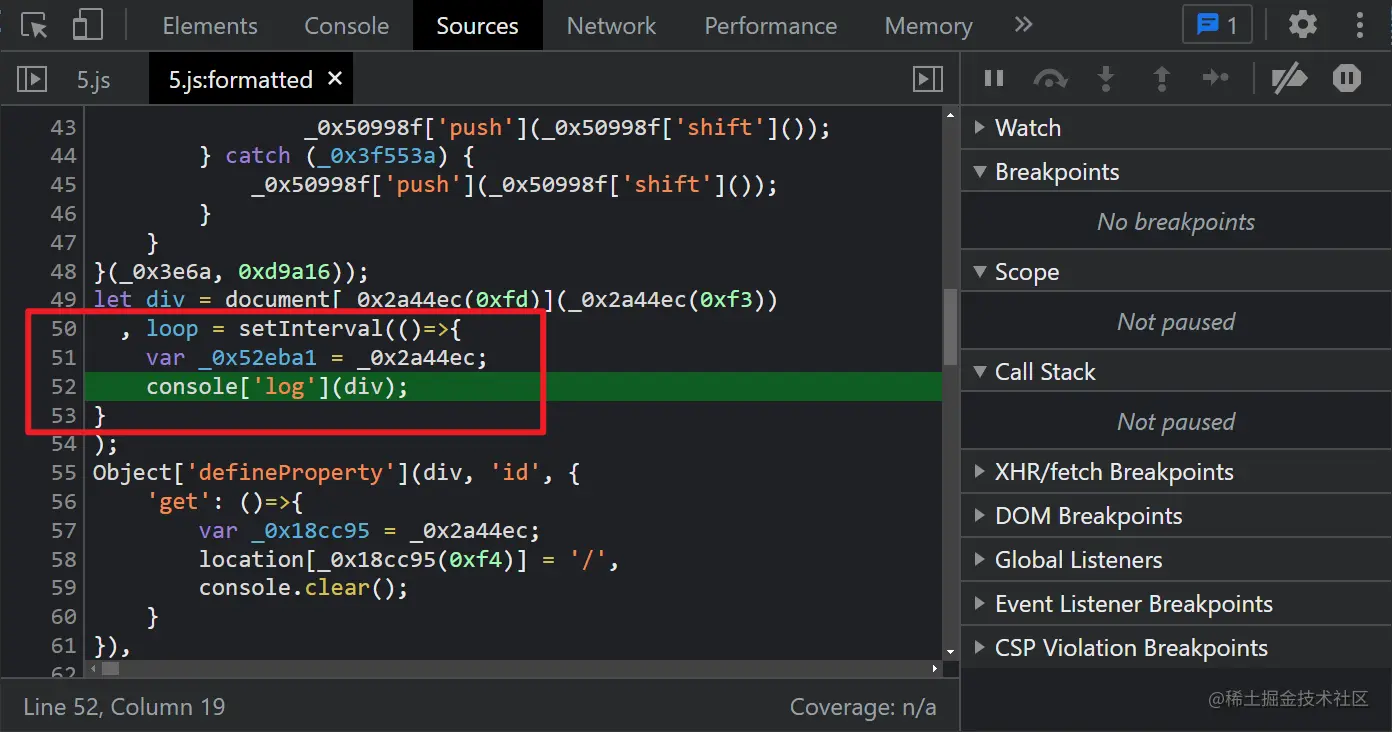
Task: Collapse the Breakpoints section
Action: click(x=1176, y=172)
